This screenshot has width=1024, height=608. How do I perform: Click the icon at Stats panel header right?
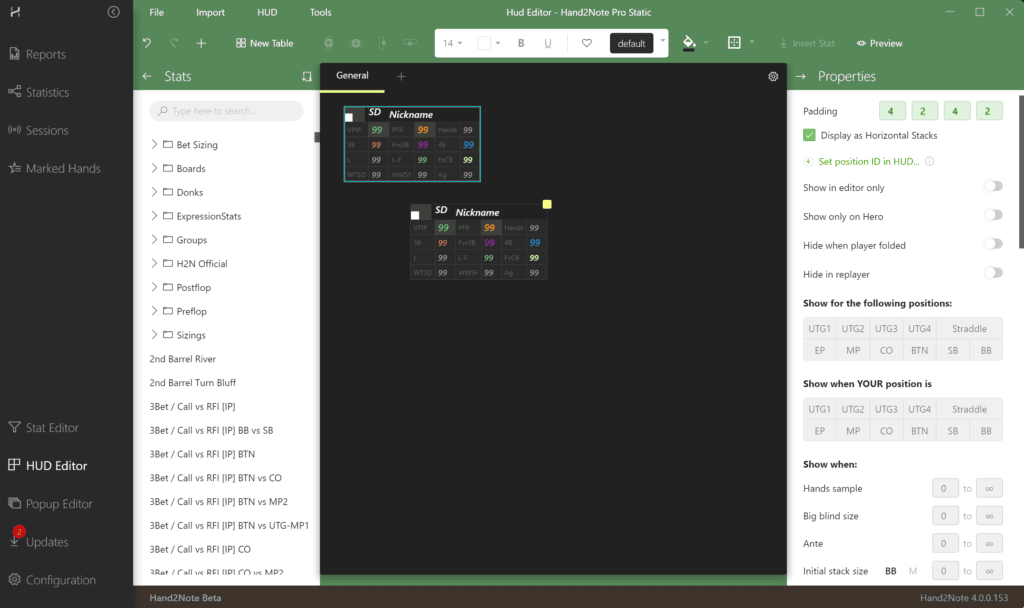click(307, 76)
